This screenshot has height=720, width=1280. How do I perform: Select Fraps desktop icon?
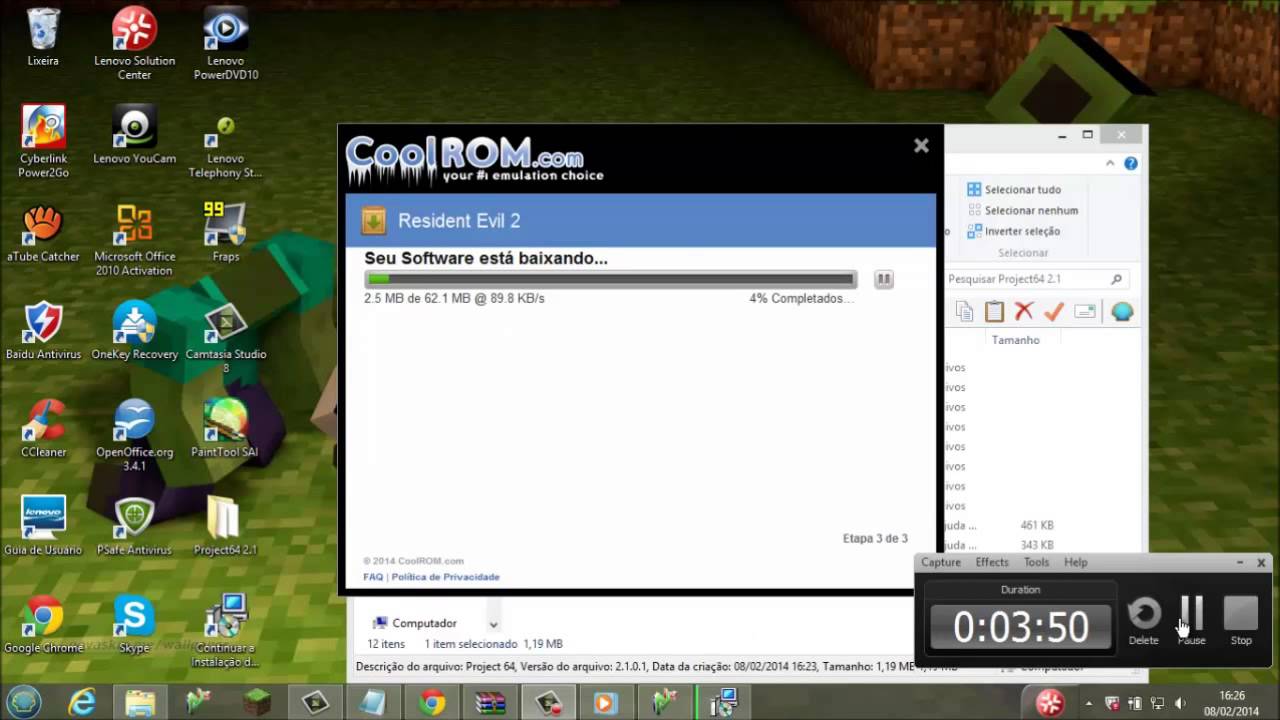coord(226,233)
